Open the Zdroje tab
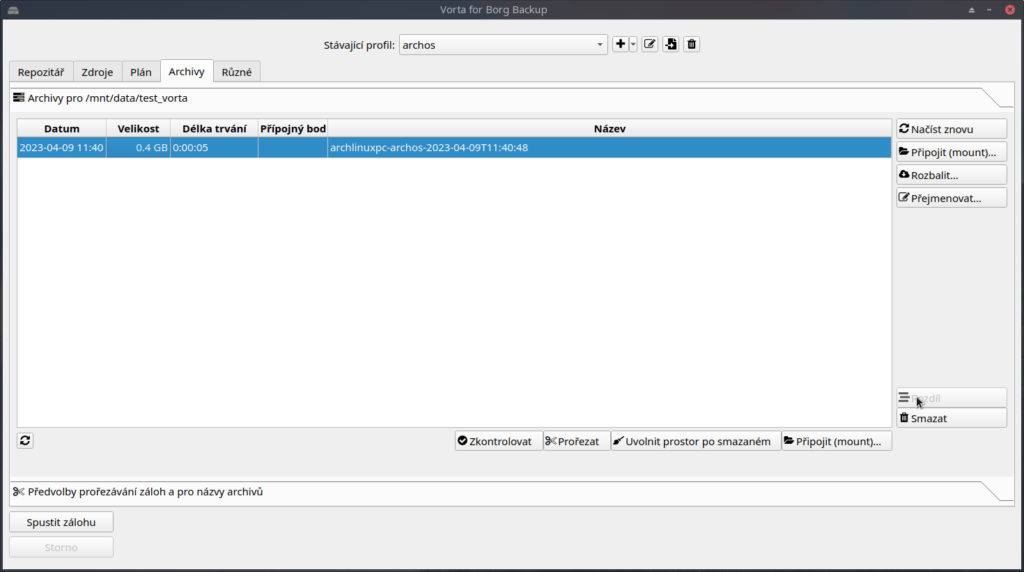Screen dimensions: 1024x572 (98, 72)
